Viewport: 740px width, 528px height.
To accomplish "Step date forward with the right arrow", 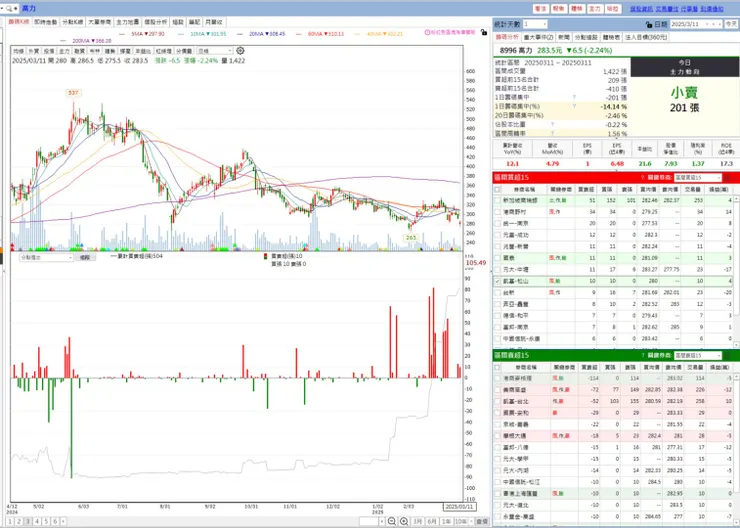I will pyautogui.click(x=720, y=24).
